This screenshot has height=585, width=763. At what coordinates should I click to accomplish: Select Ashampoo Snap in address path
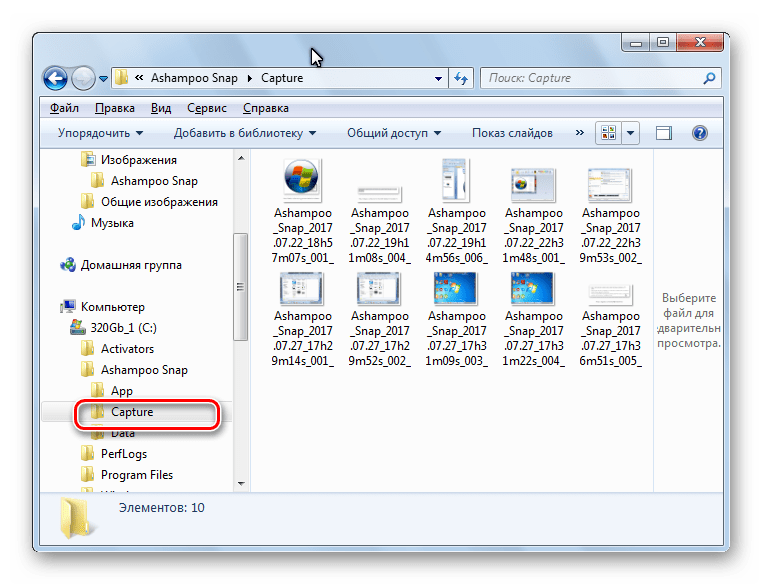(194, 78)
